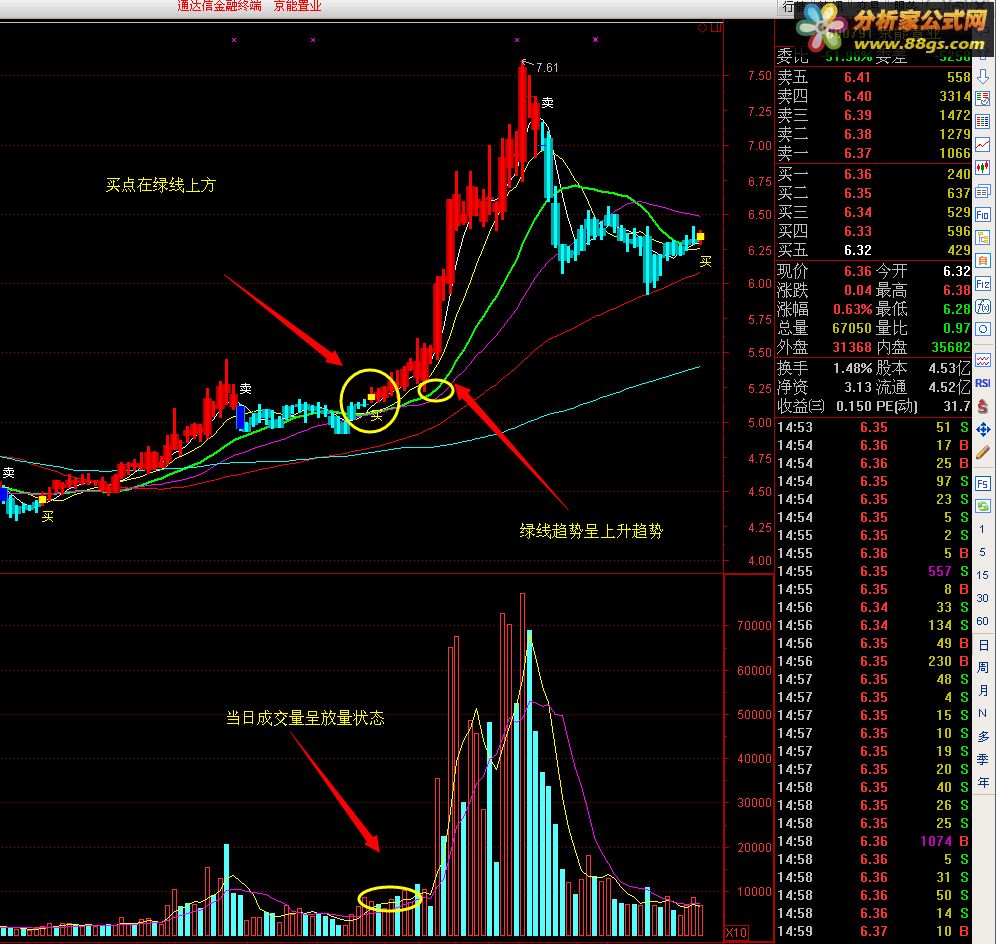Click the 外盘 31368 value
The image size is (996, 944).
coord(852,347)
